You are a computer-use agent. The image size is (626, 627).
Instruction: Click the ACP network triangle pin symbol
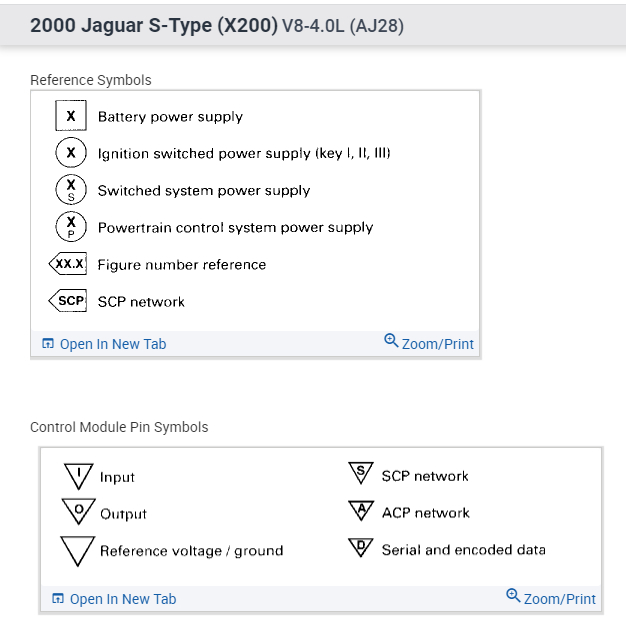click(360, 511)
